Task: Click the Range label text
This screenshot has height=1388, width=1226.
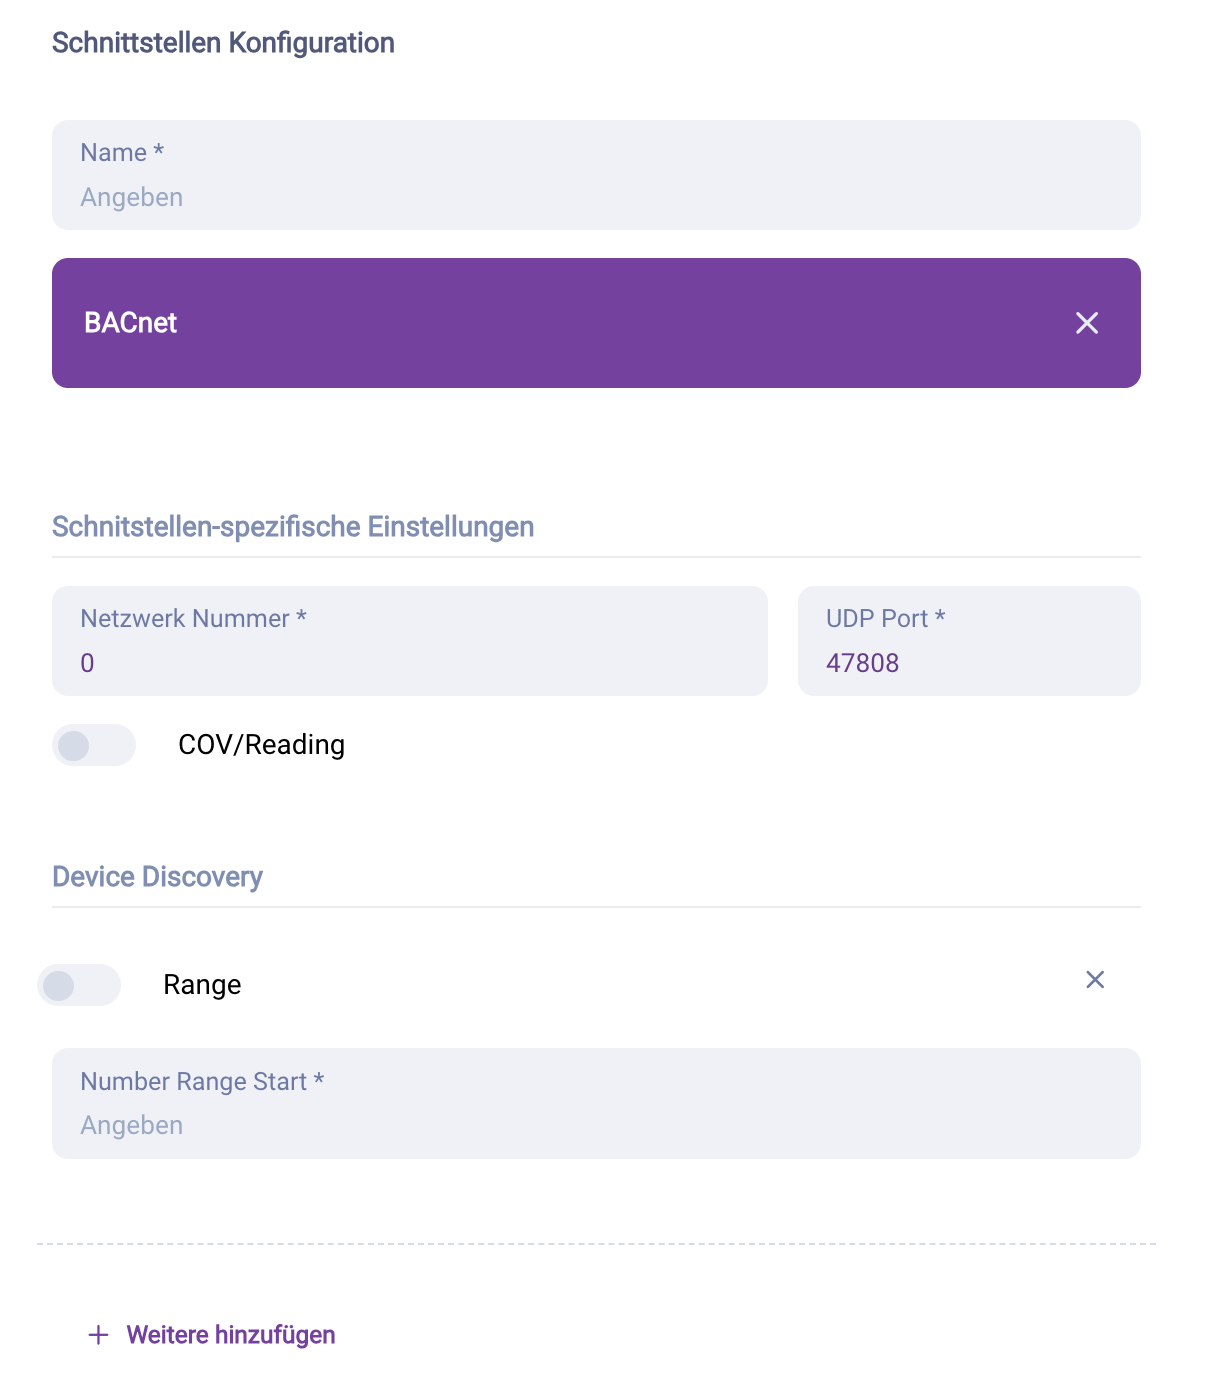Action: (202, 985)
